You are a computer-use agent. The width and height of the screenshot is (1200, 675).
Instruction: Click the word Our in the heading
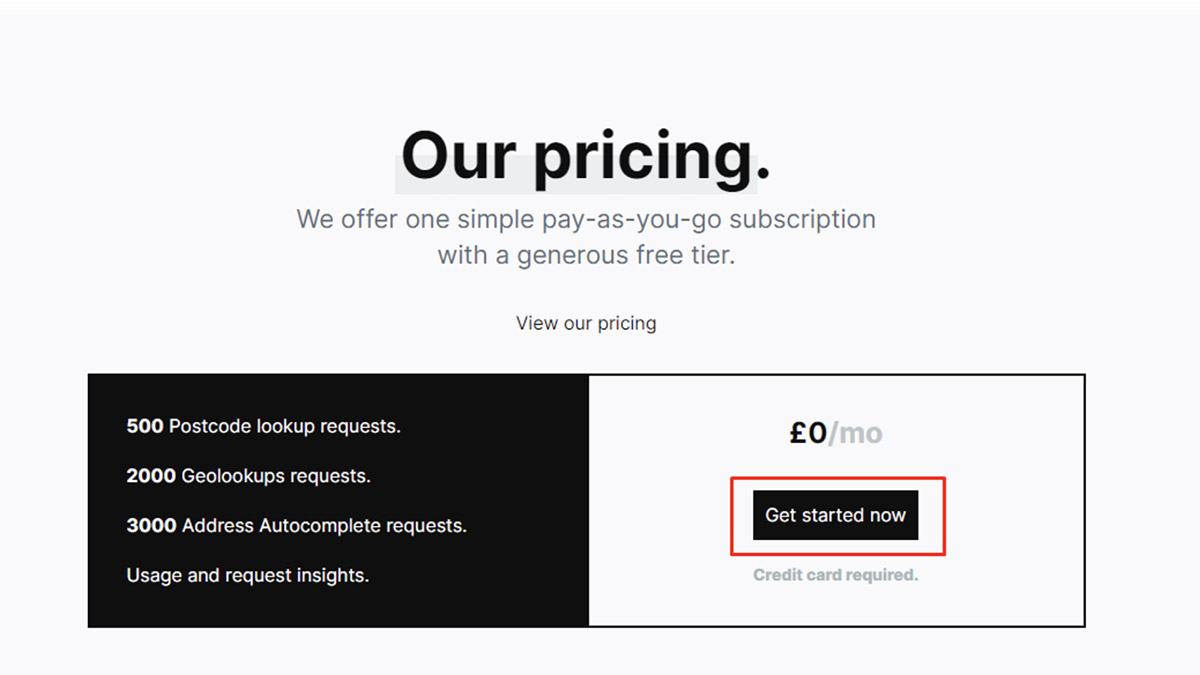[458, 156]
